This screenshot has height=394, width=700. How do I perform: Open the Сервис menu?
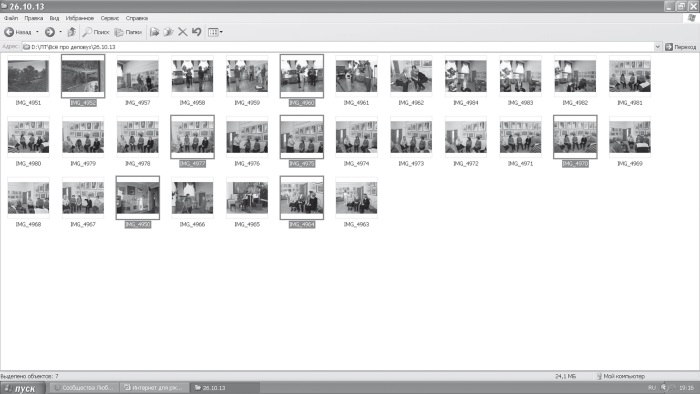109,18
